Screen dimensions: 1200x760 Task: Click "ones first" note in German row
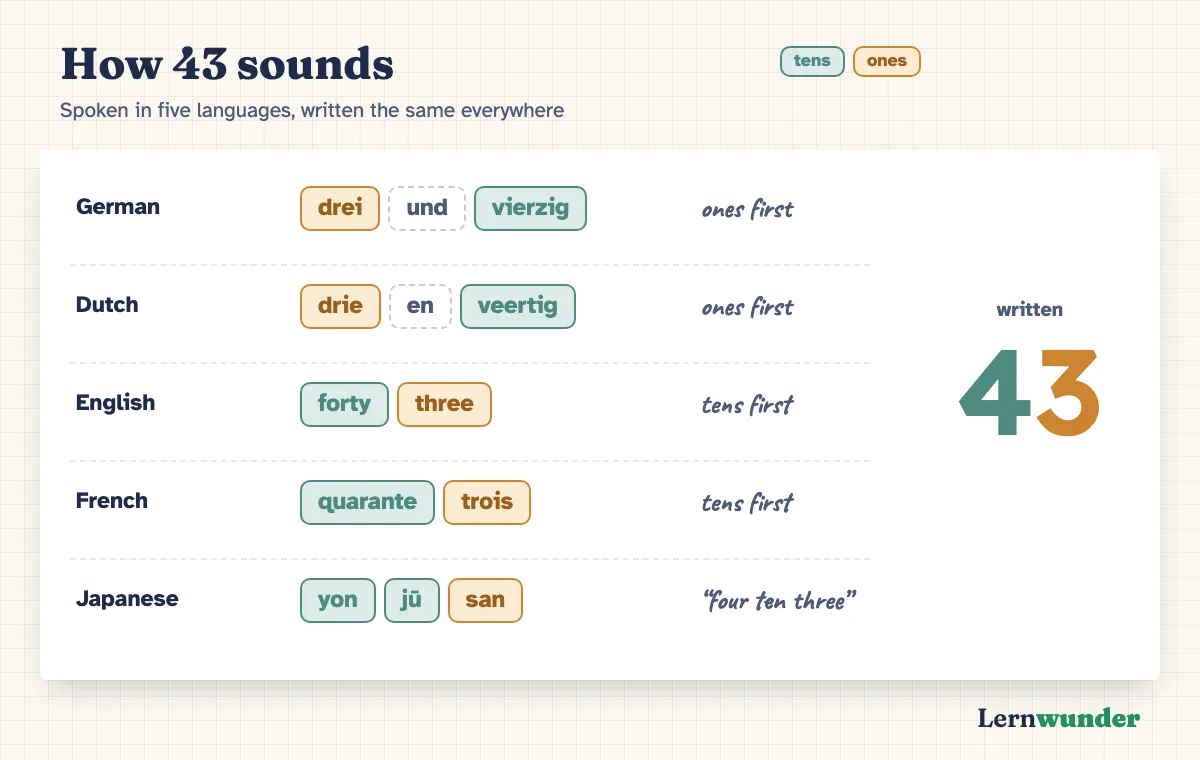(x=747, y=209)
